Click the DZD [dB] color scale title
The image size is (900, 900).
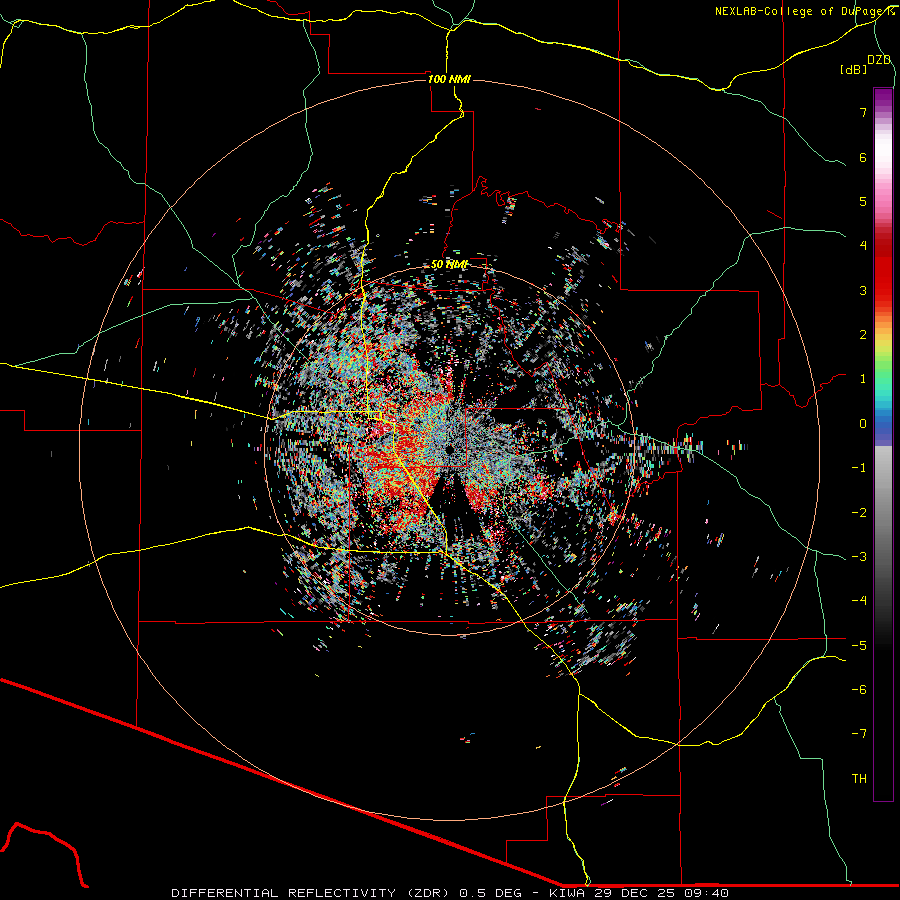[x=866, y=64]
